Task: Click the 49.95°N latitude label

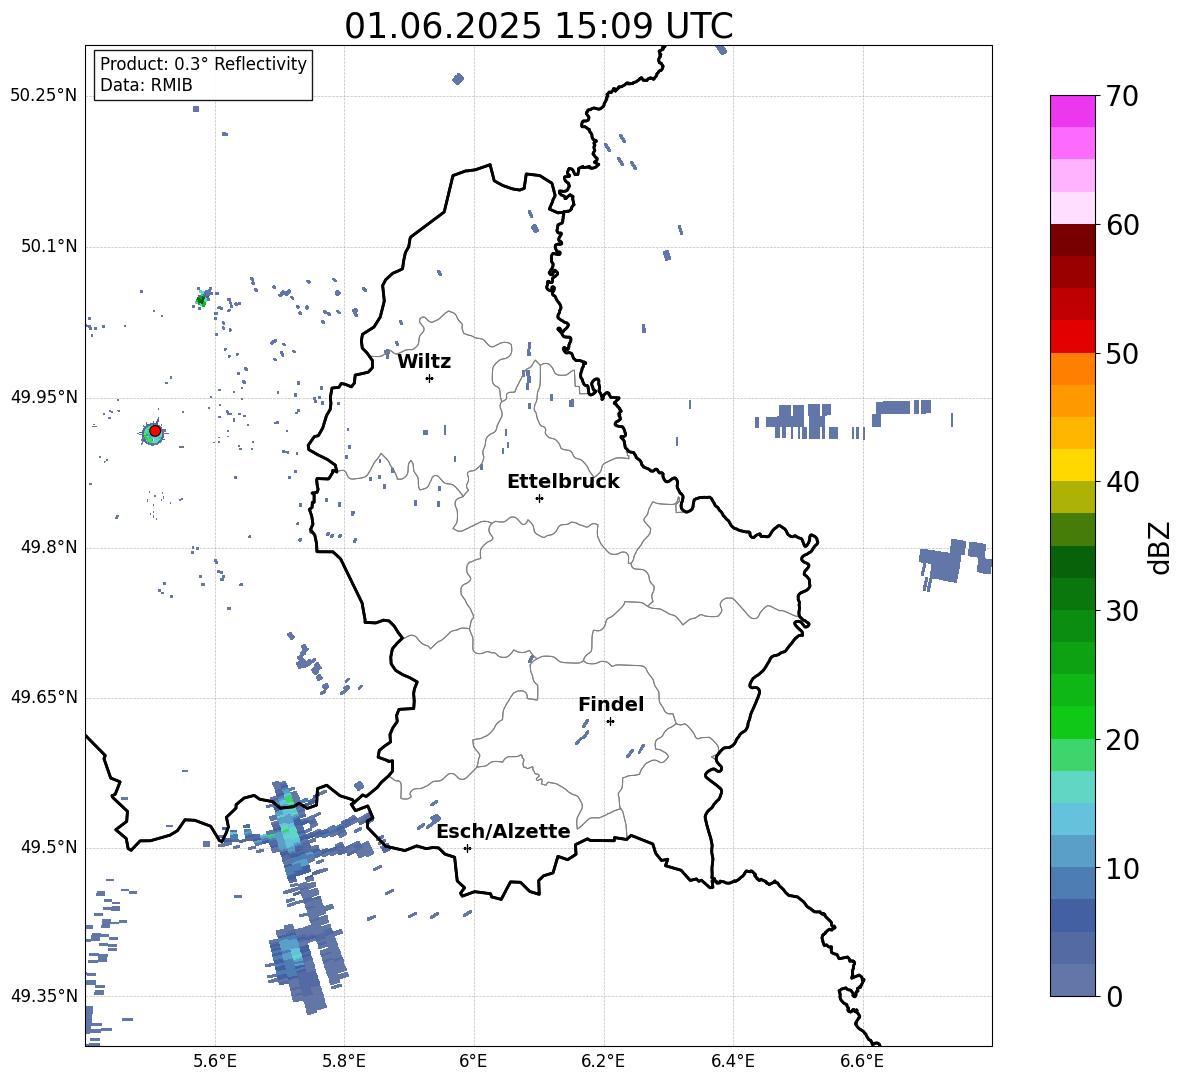Action: [44, 397]
